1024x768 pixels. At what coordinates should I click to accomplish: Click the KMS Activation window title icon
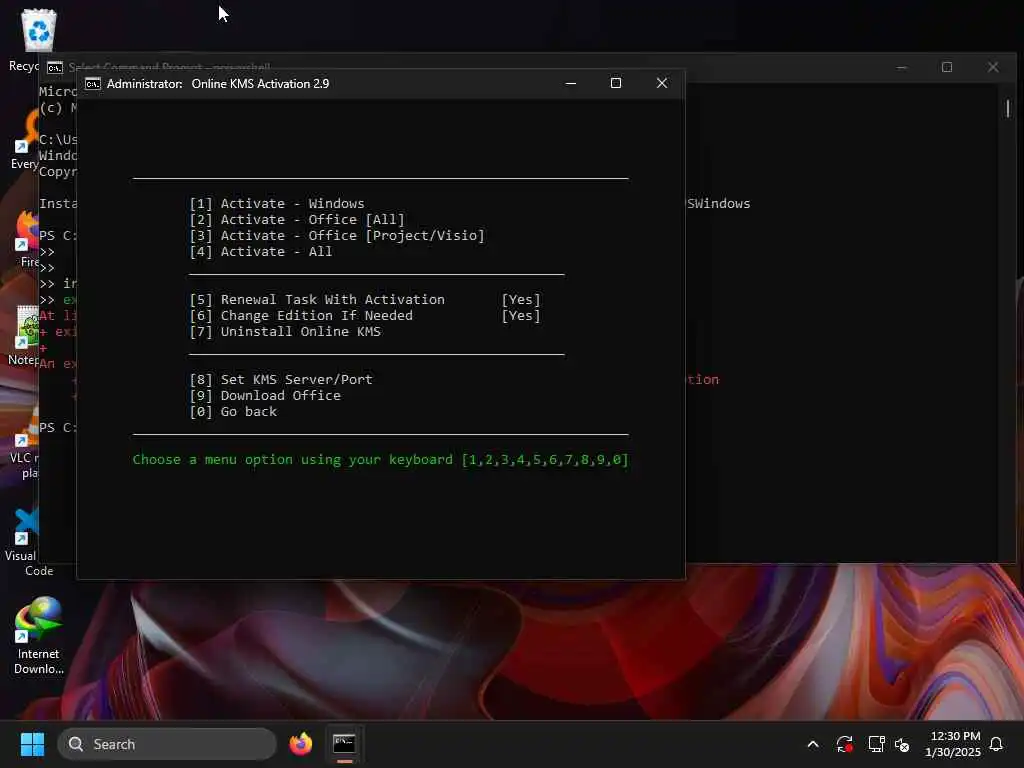(93, 84)
